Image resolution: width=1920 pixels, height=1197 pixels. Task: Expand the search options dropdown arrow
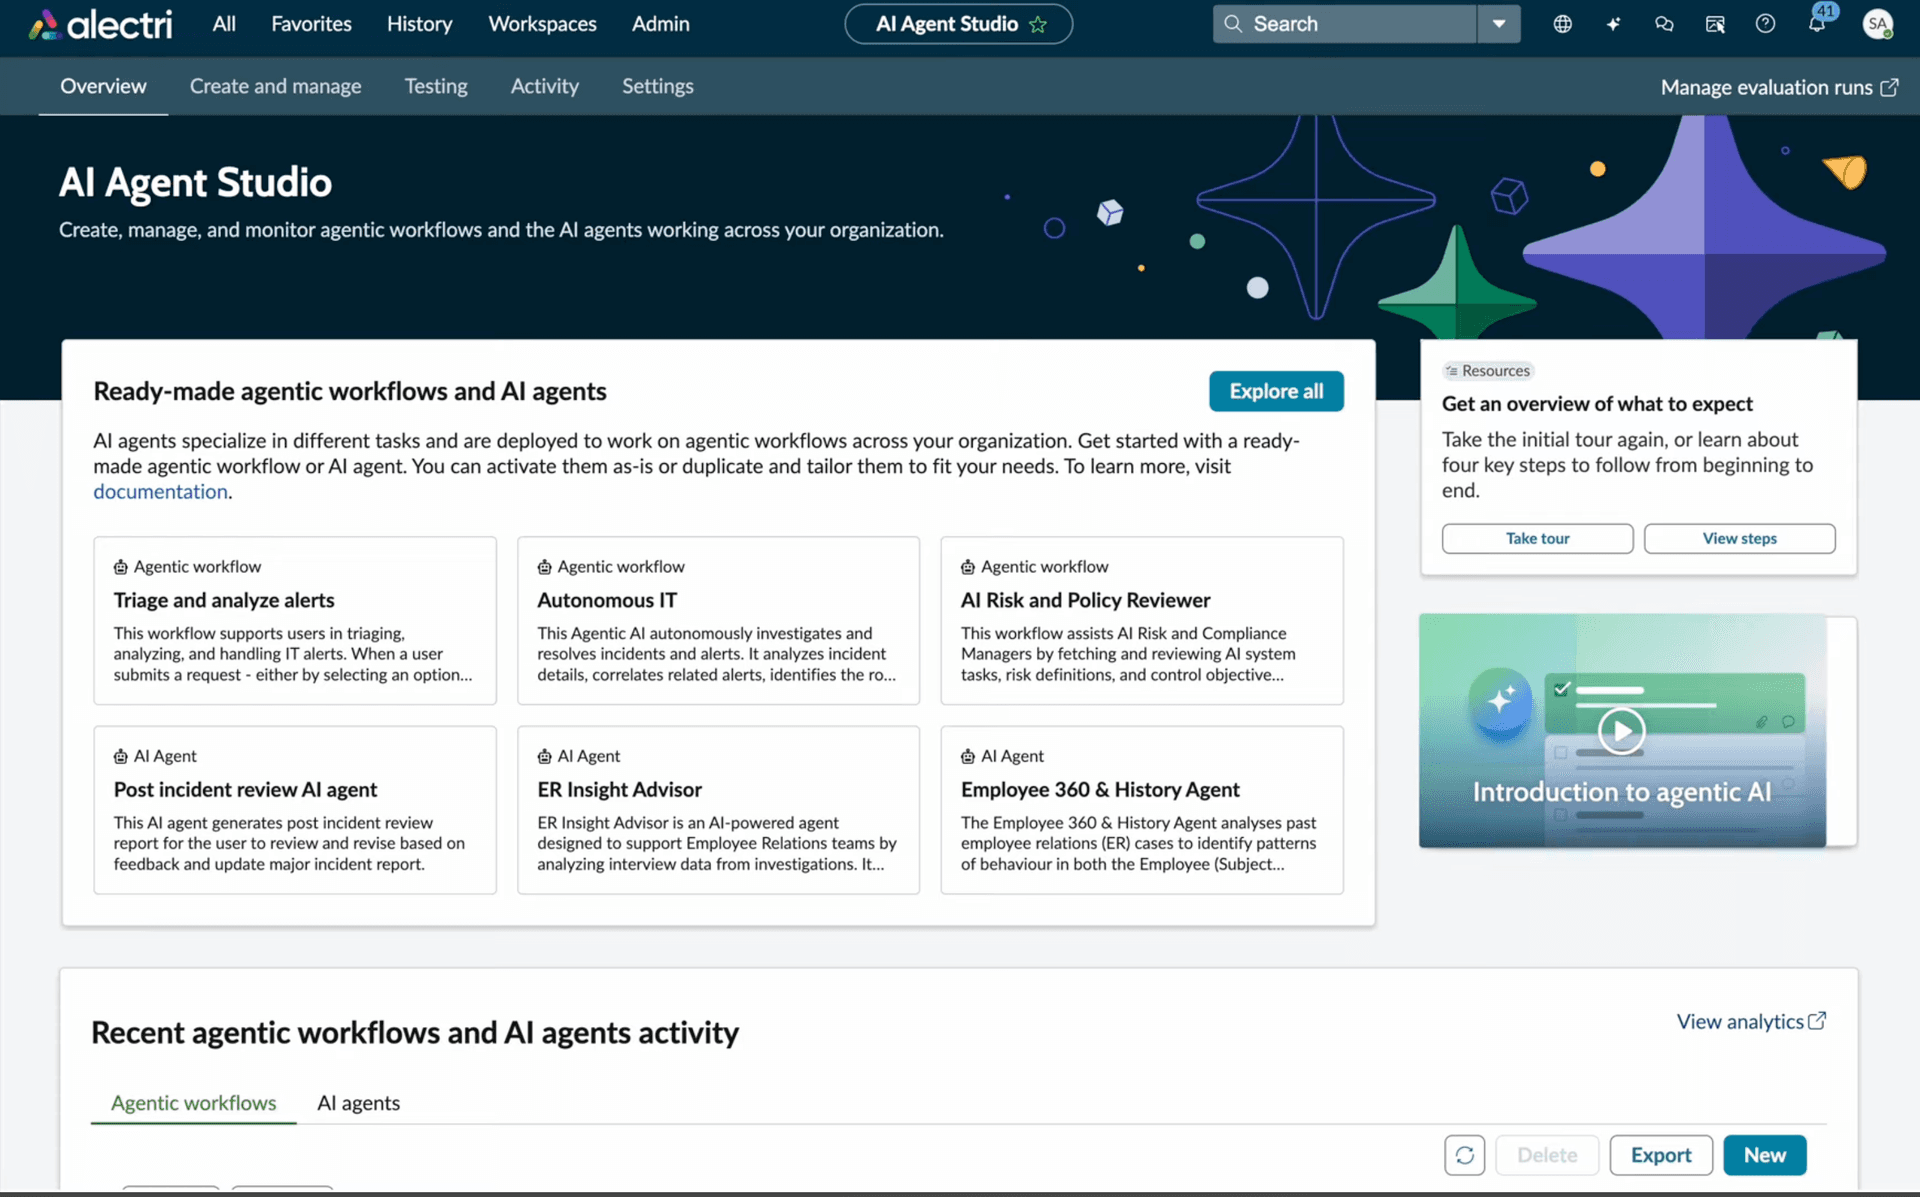pos(1498,23)
